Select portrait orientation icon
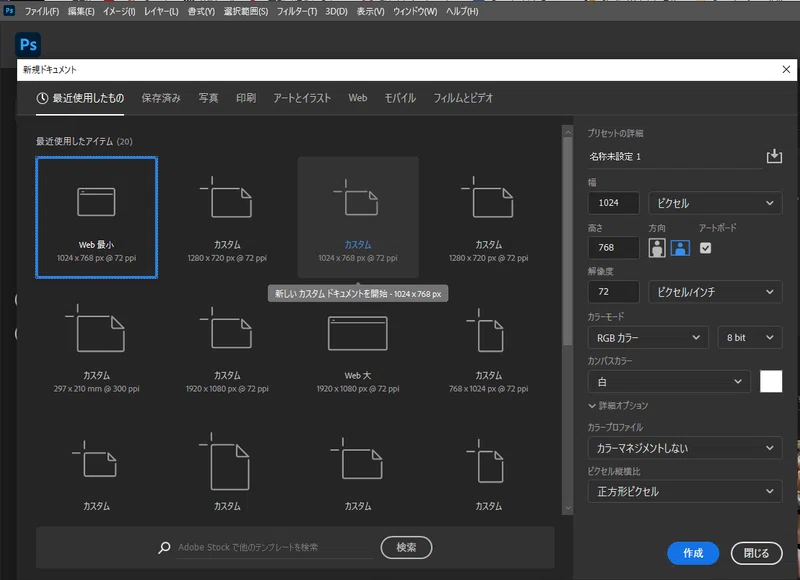800x580 pixels. pos(657,248)
